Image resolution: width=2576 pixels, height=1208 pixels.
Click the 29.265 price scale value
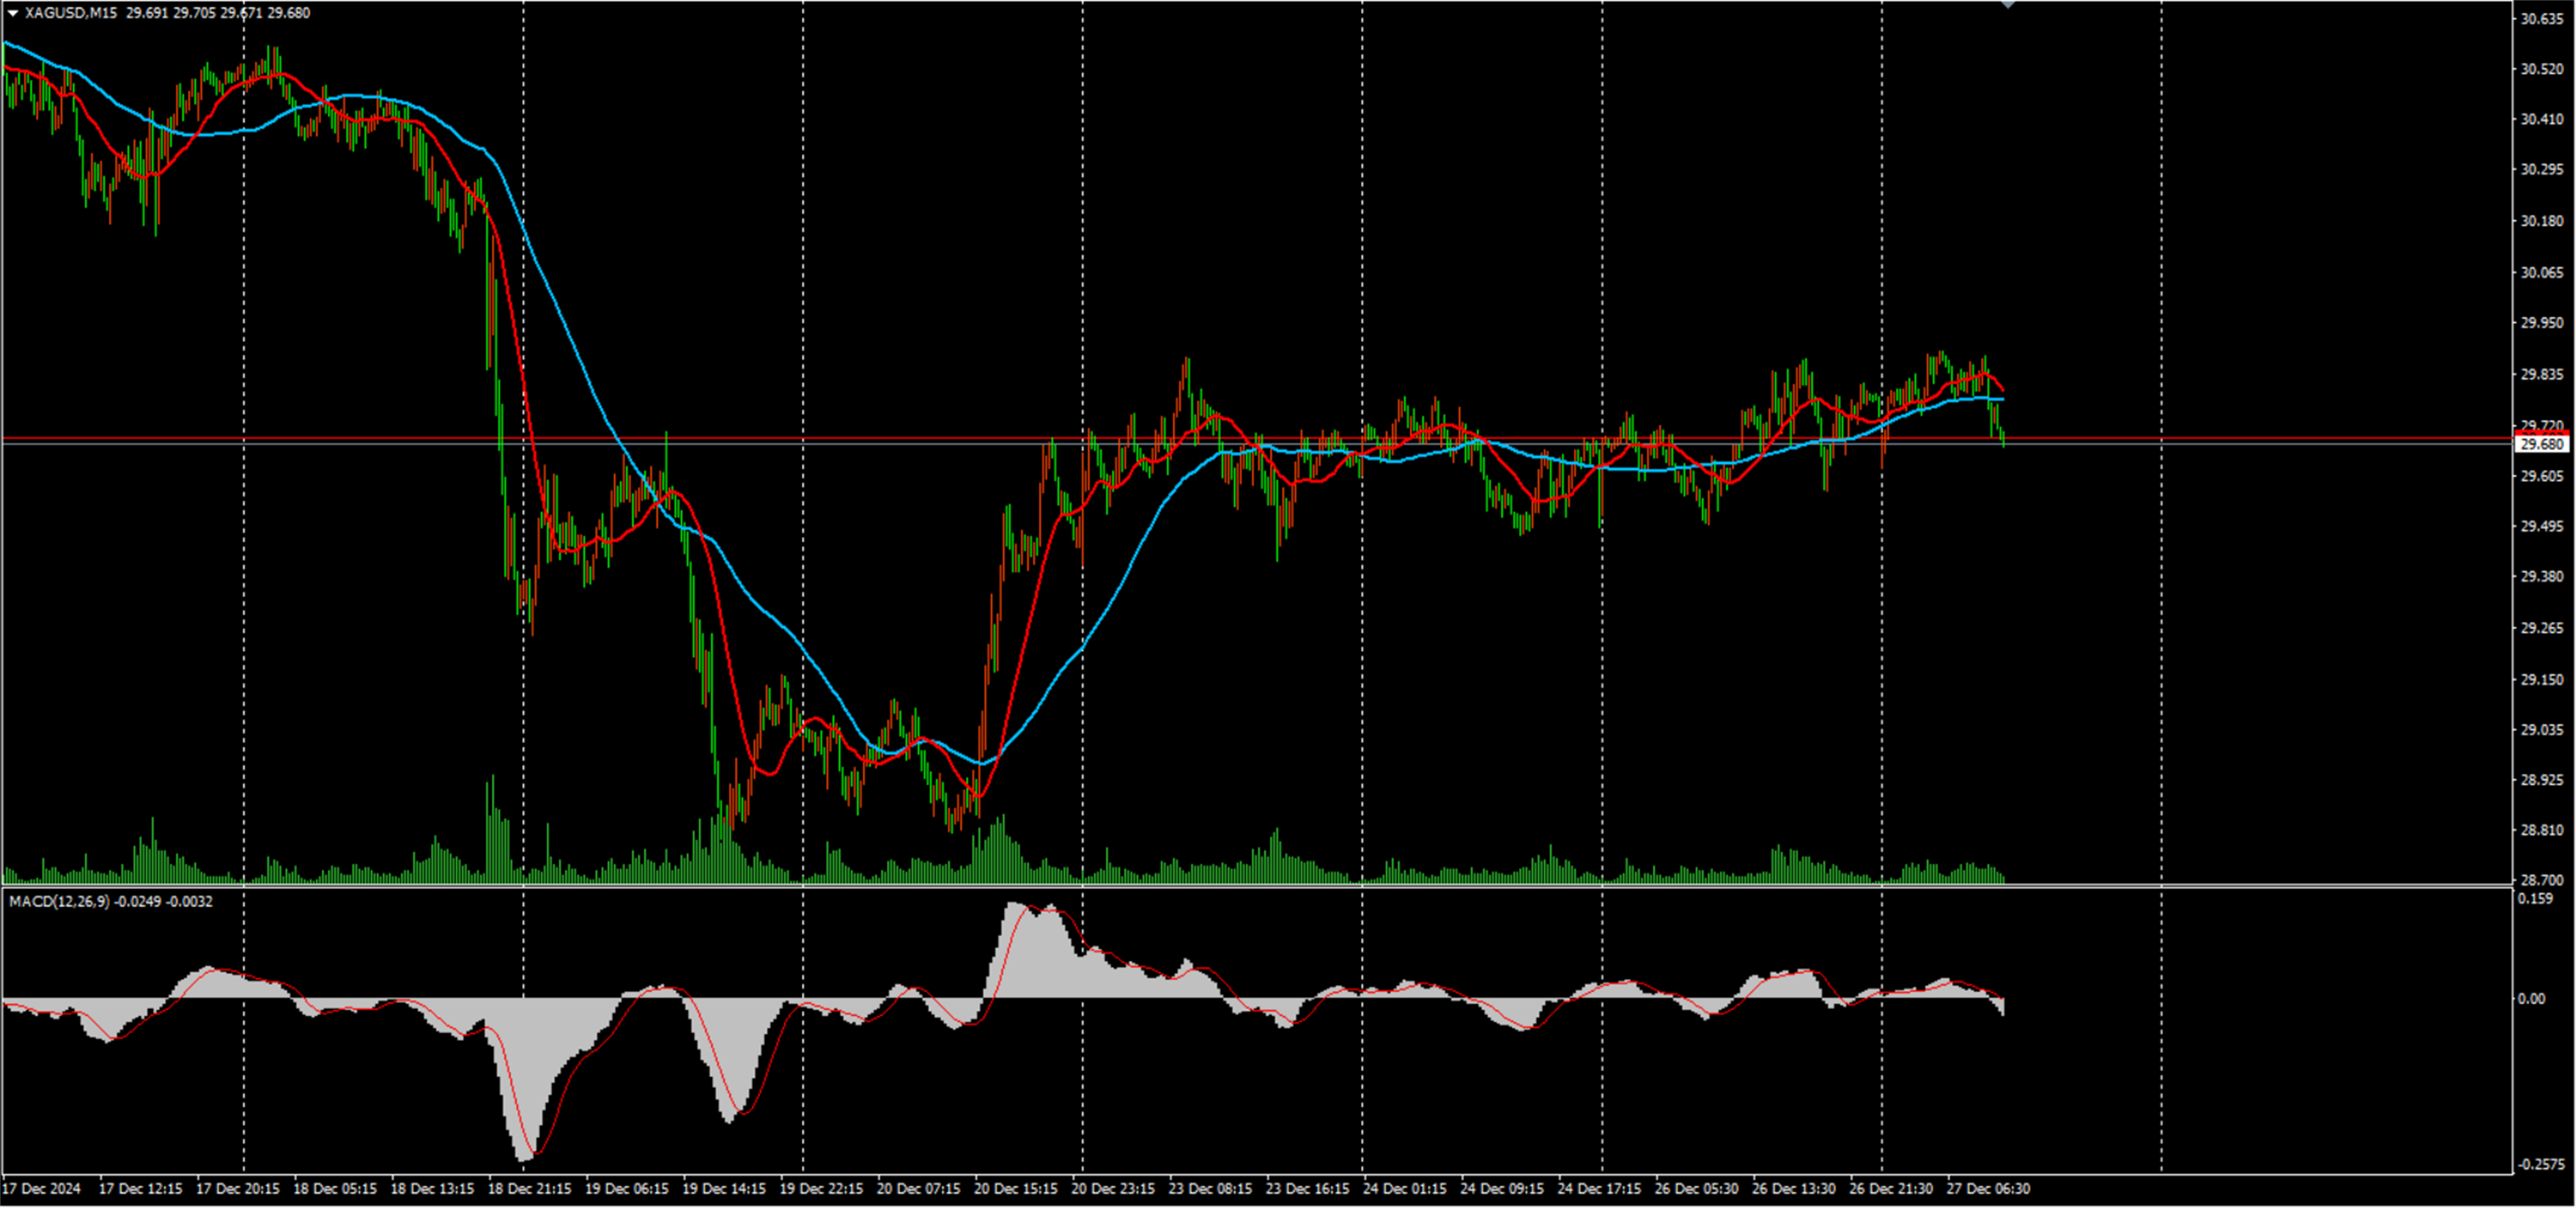tap(2542, 628)
